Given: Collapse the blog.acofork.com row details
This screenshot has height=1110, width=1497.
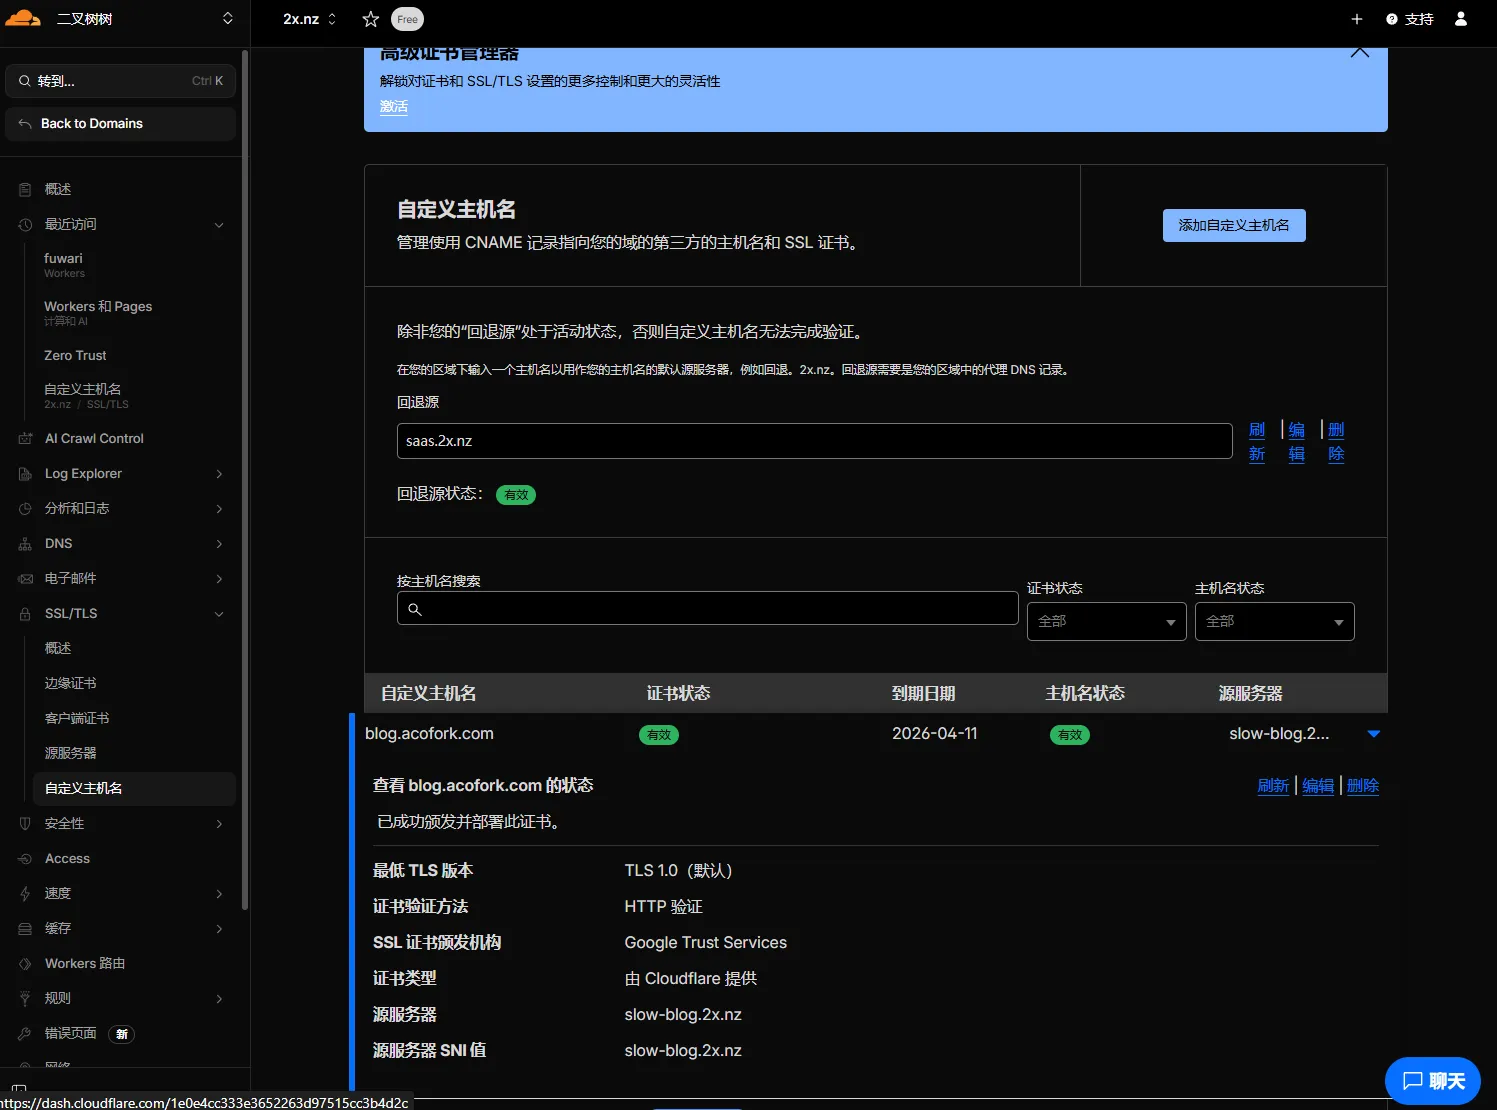Looking at the screenshot, I should [x=1373, y=734].
